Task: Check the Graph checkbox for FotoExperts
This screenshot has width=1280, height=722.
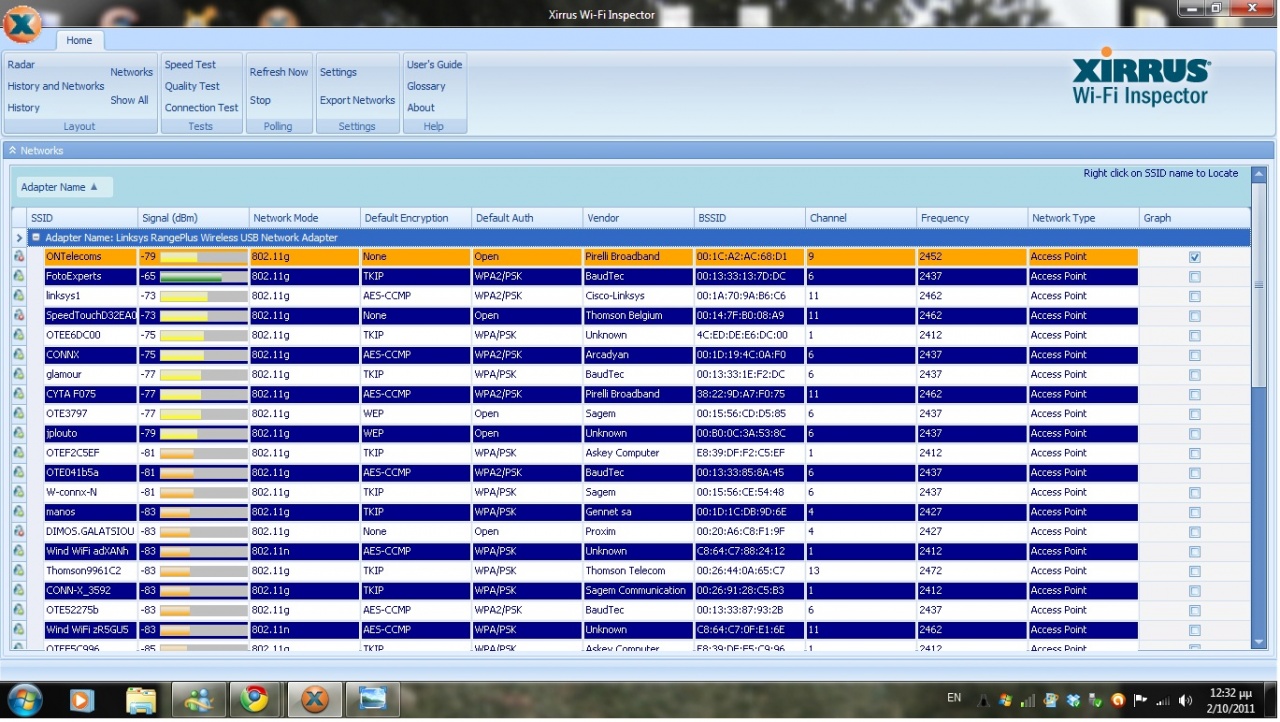Action: point(1195,277)
